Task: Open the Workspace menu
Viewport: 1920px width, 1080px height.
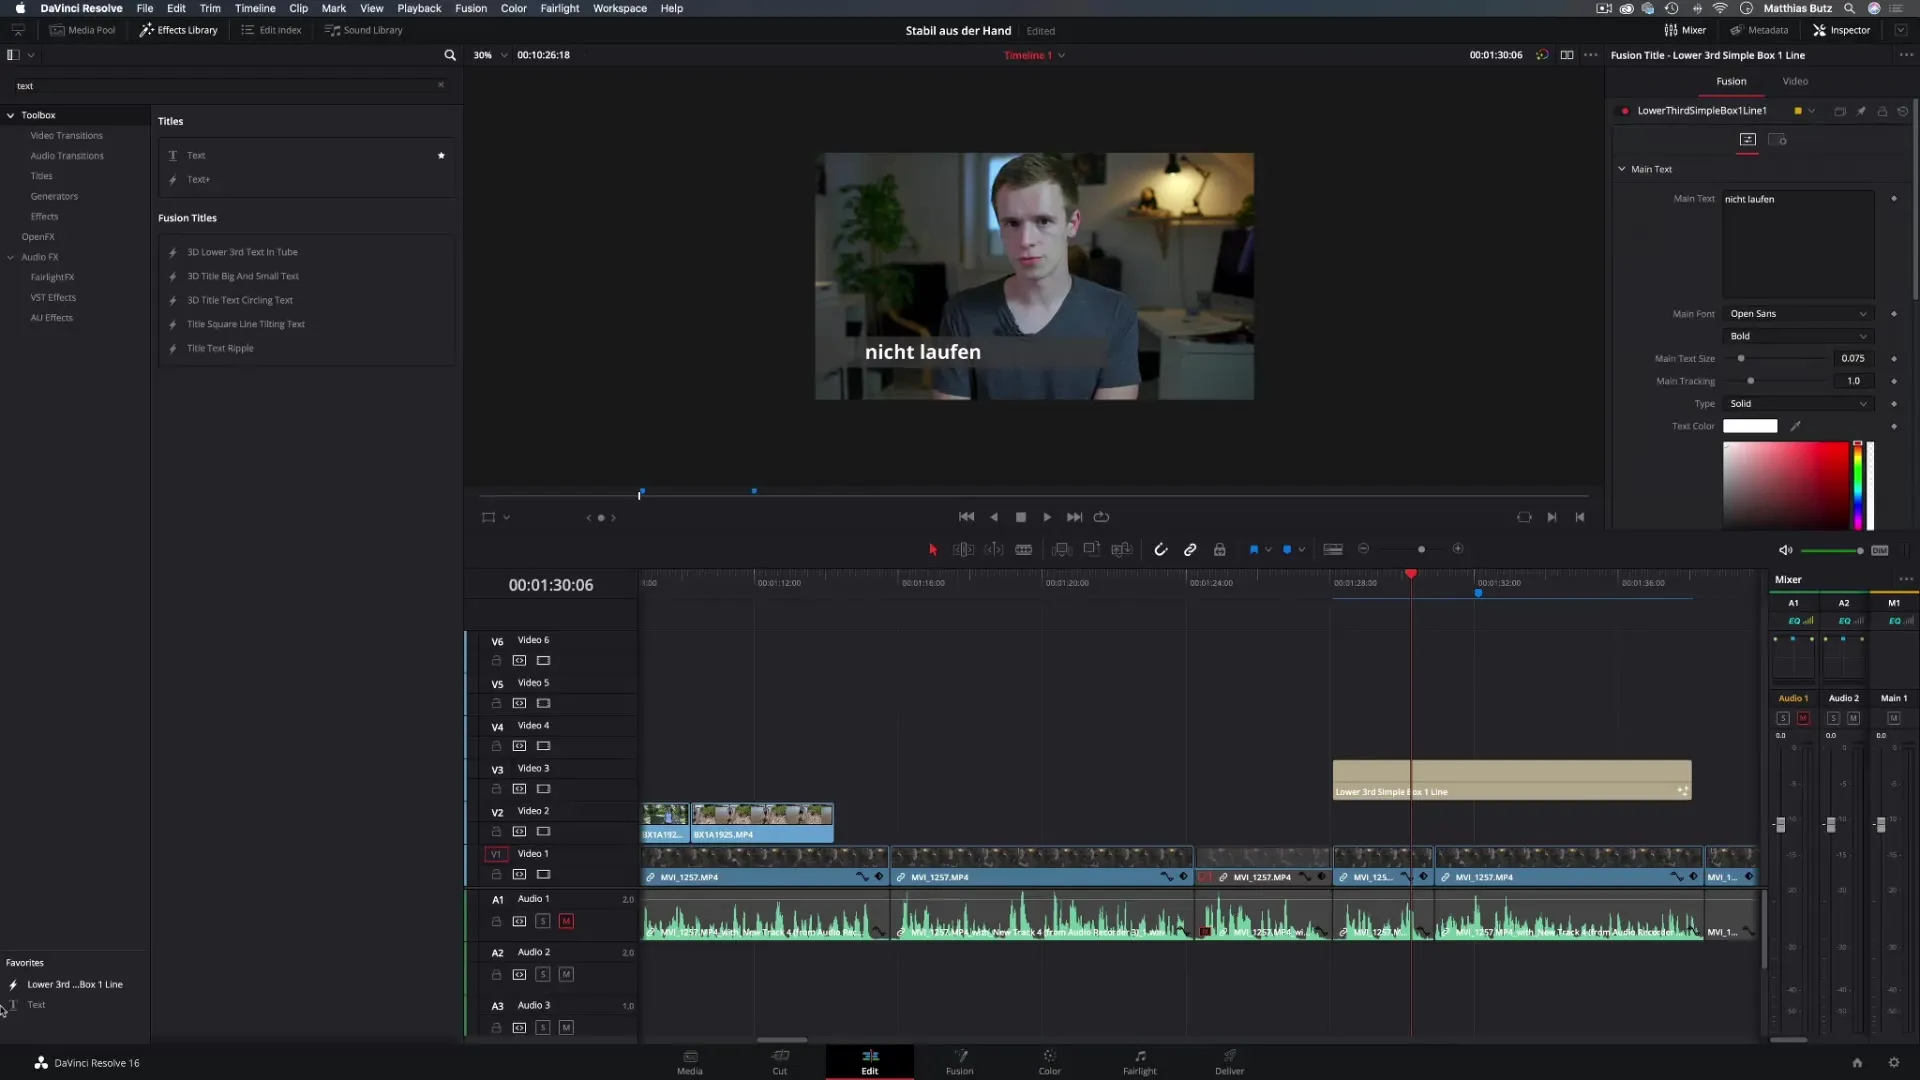Action: coord(620,8)
